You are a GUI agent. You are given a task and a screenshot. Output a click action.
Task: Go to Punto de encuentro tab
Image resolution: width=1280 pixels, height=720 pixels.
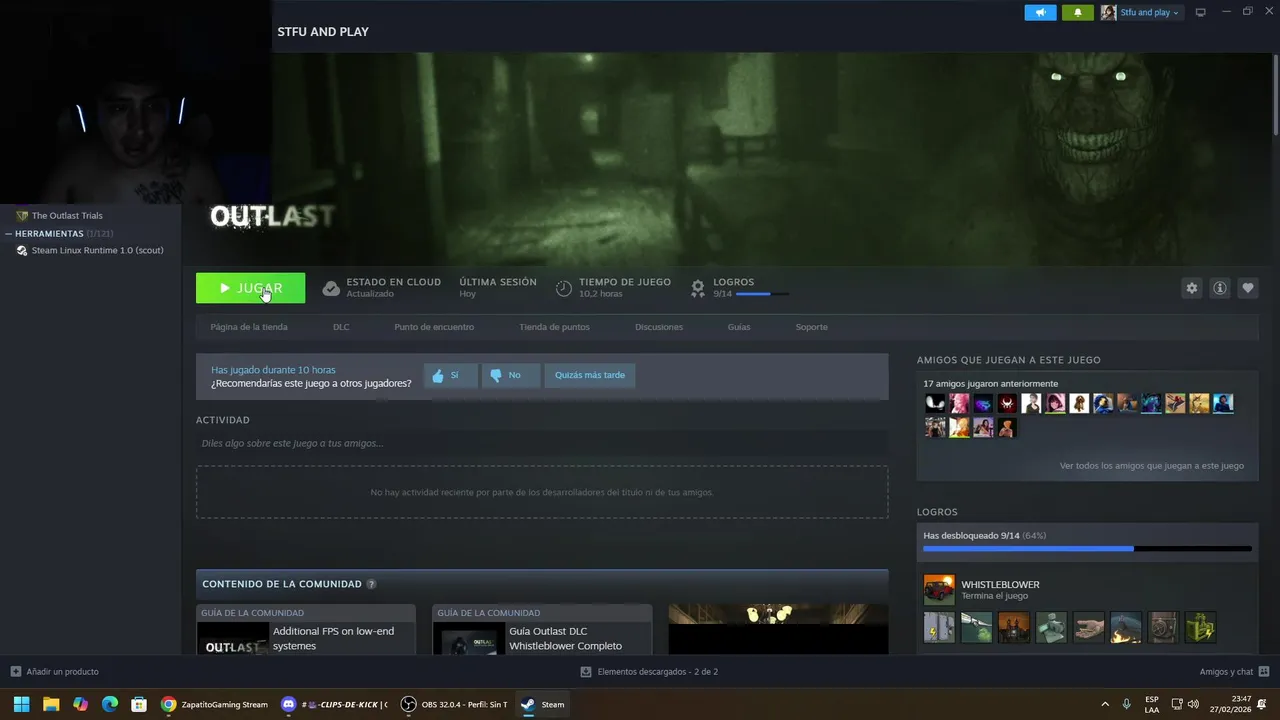click(434, 327)
